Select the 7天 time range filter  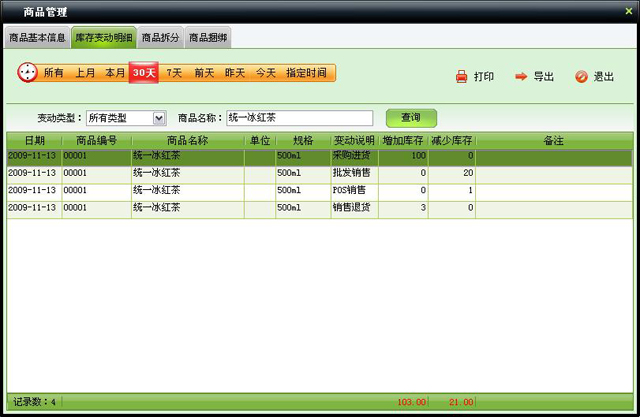[174, 73]
